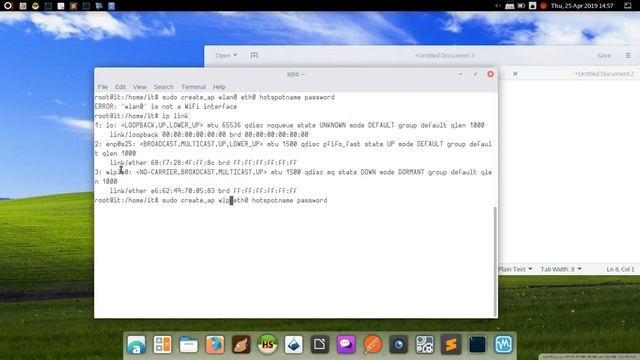This screenshot has height=360, width=640.
Task: Open the Budgie menu launcher in top panel
Action: pyautogui.click(x=8, y=6)
